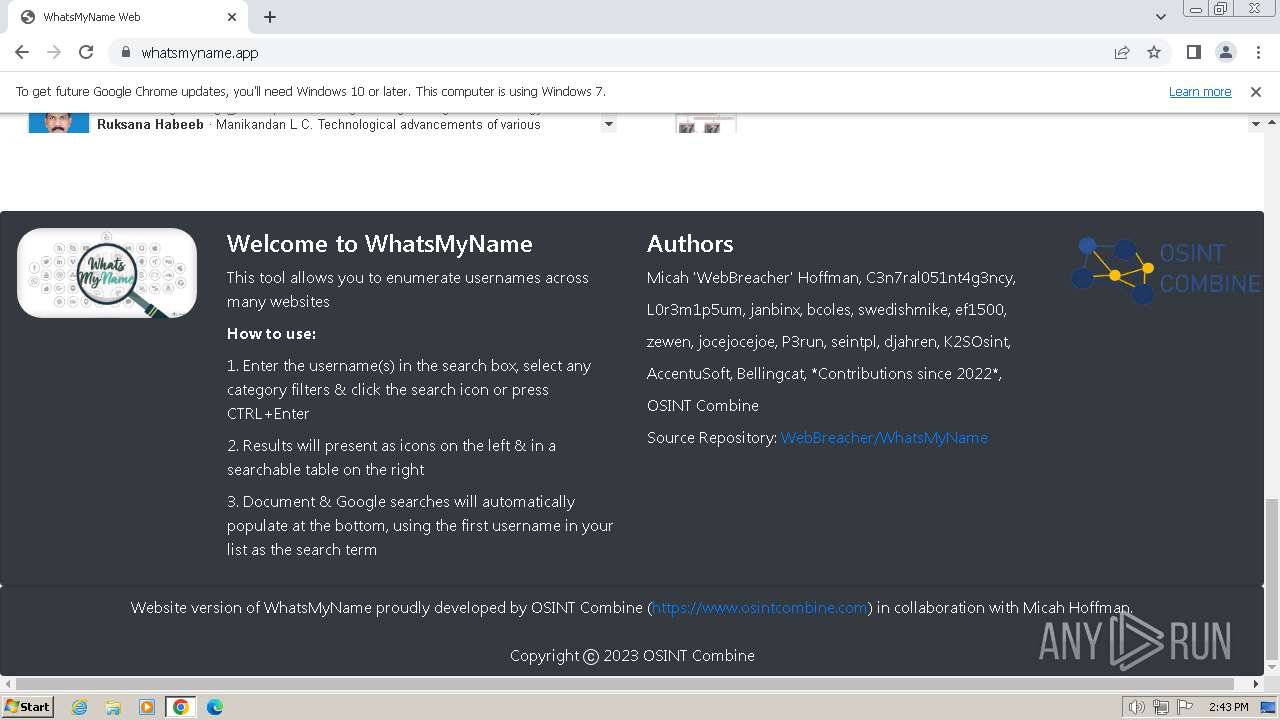Click the Authors heading
The image size is (1280, 720).
click(x=690, y=244)
